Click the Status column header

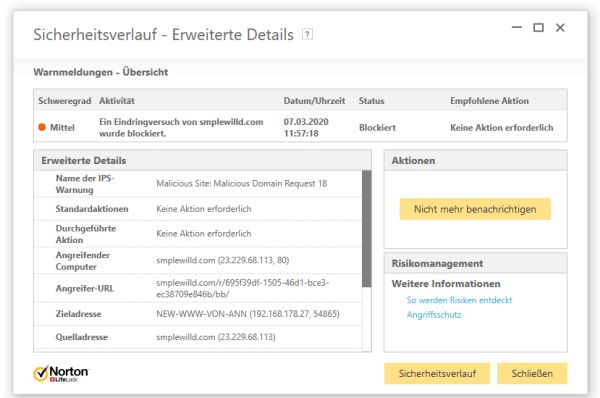tap(371, 101)
